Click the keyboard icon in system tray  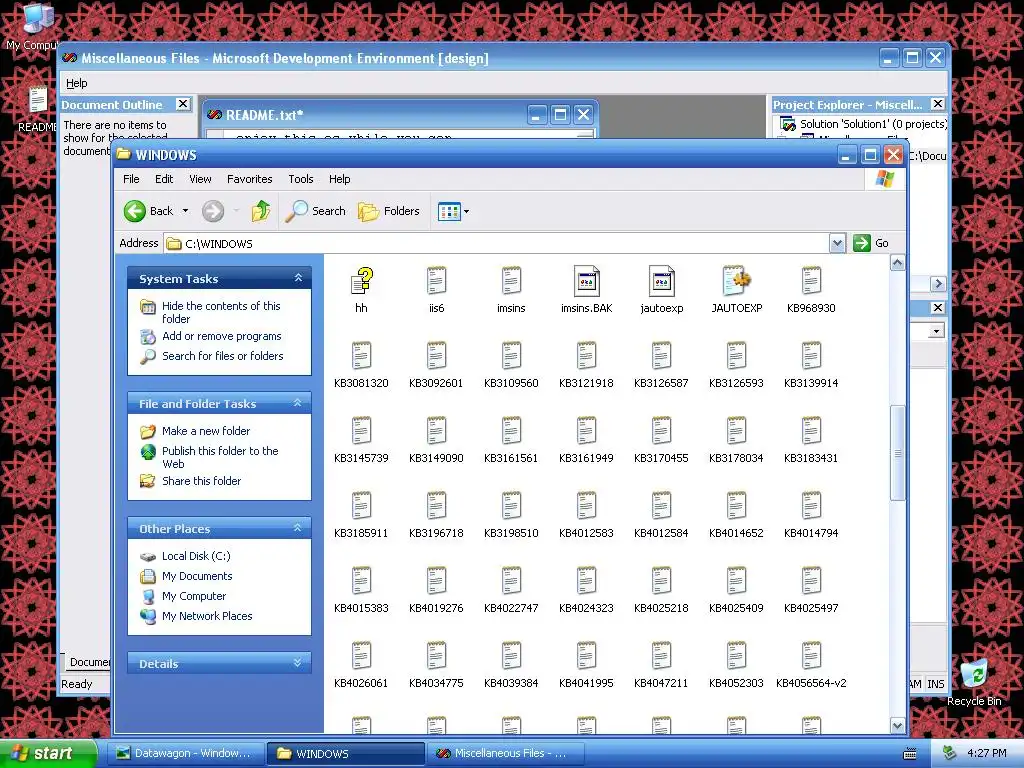click(909, 754)
